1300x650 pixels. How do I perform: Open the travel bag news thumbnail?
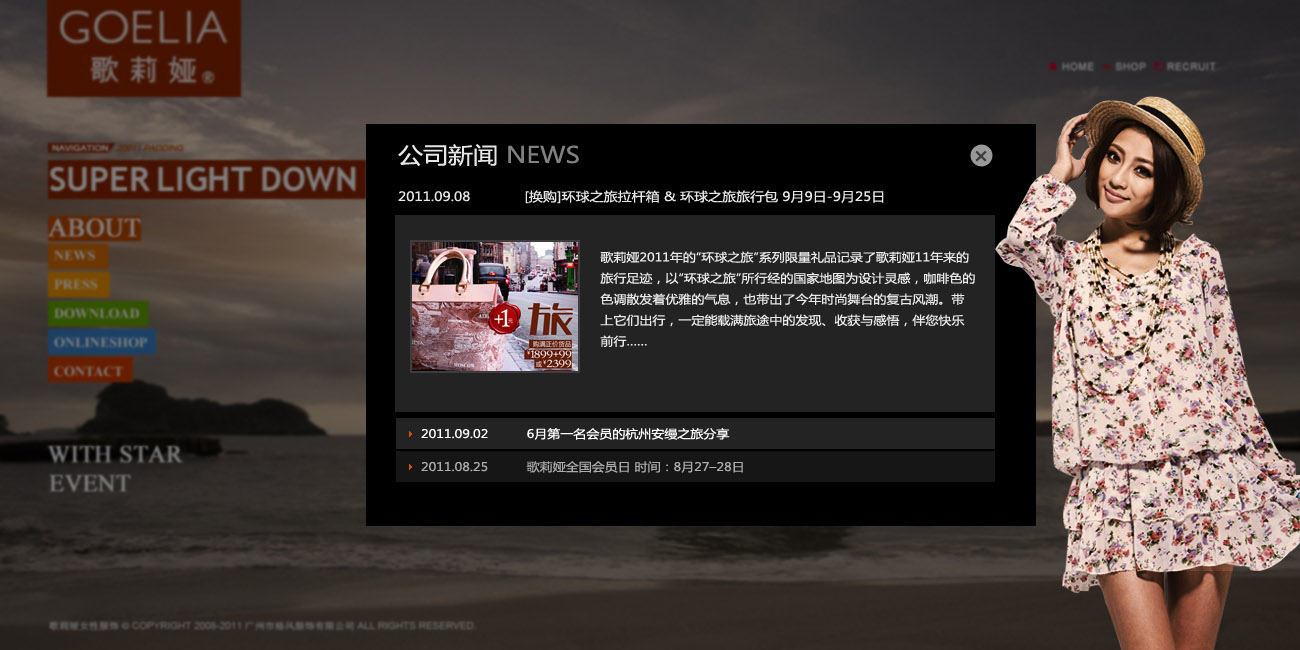[x=495, y=306]
